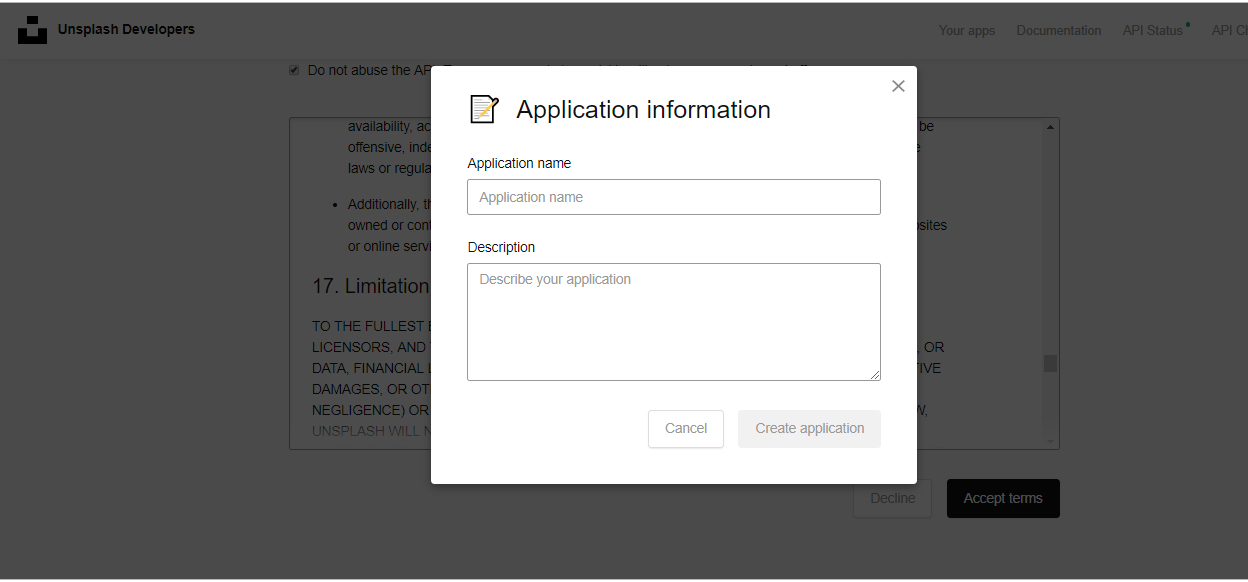The image size is (1248, 582).
Task: Click the Create application button
Action: [x=810, y=428]
